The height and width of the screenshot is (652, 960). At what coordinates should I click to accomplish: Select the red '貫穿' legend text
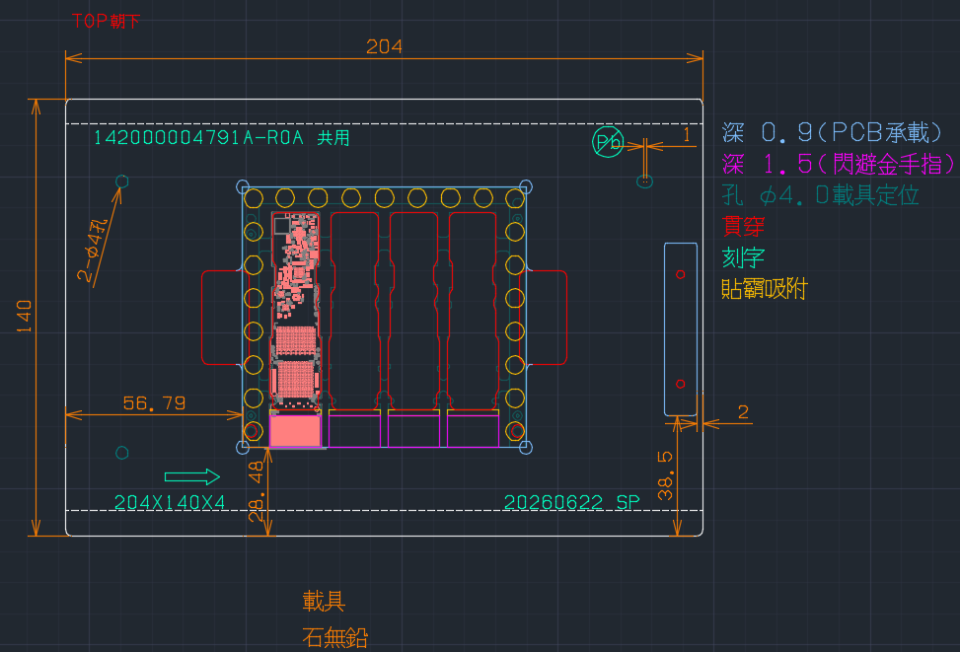point(743,226)
